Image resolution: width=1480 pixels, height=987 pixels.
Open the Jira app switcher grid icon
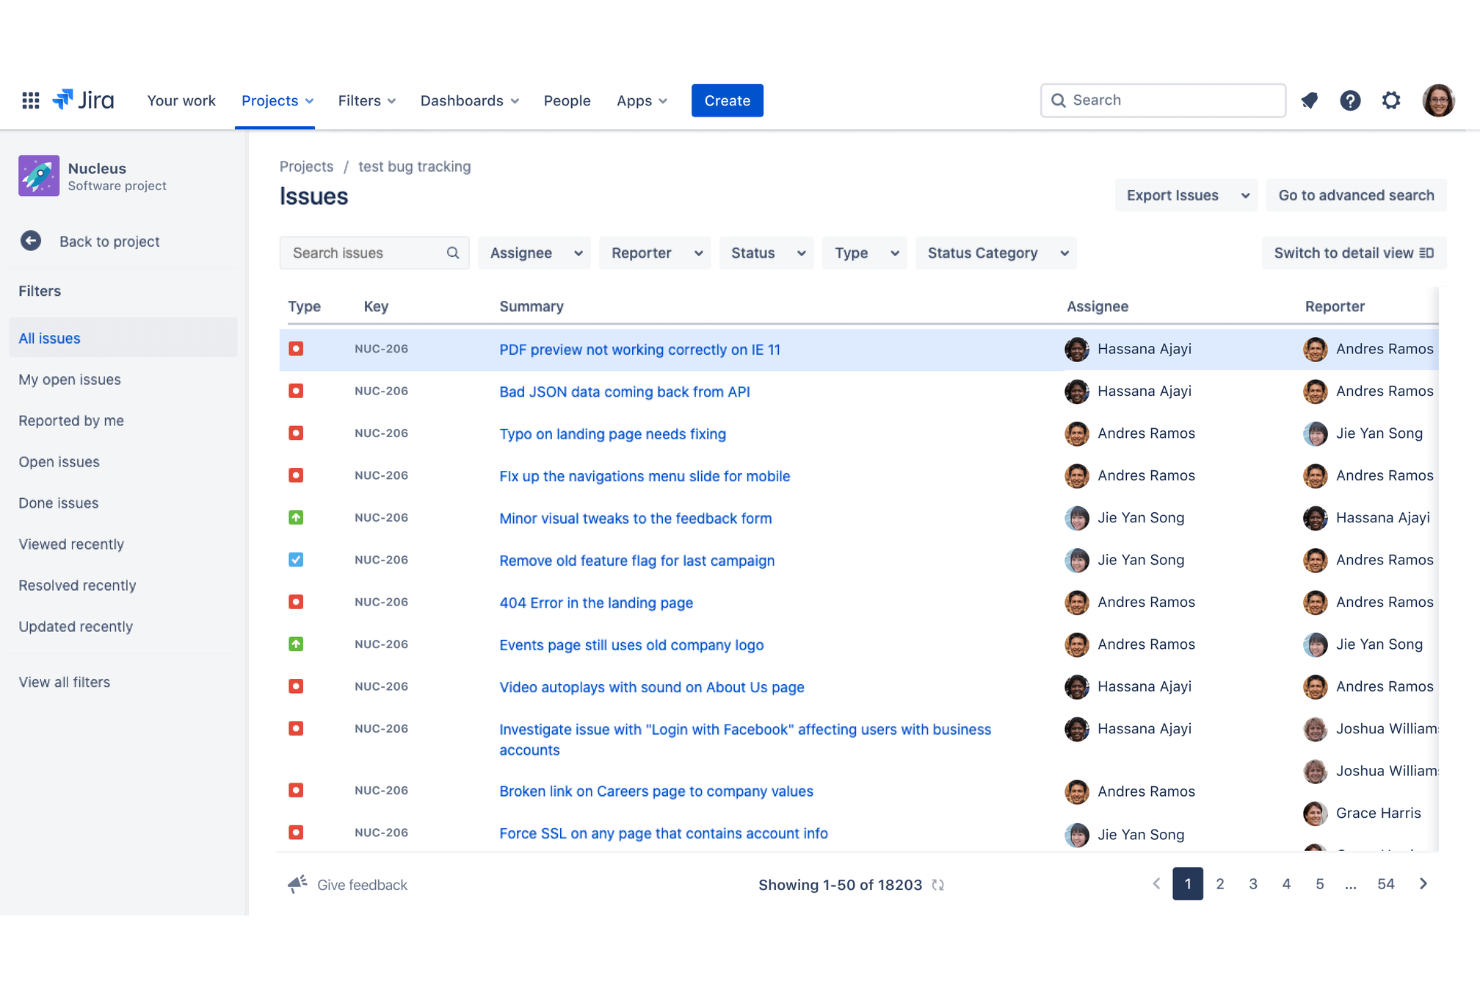pos(30,100)
